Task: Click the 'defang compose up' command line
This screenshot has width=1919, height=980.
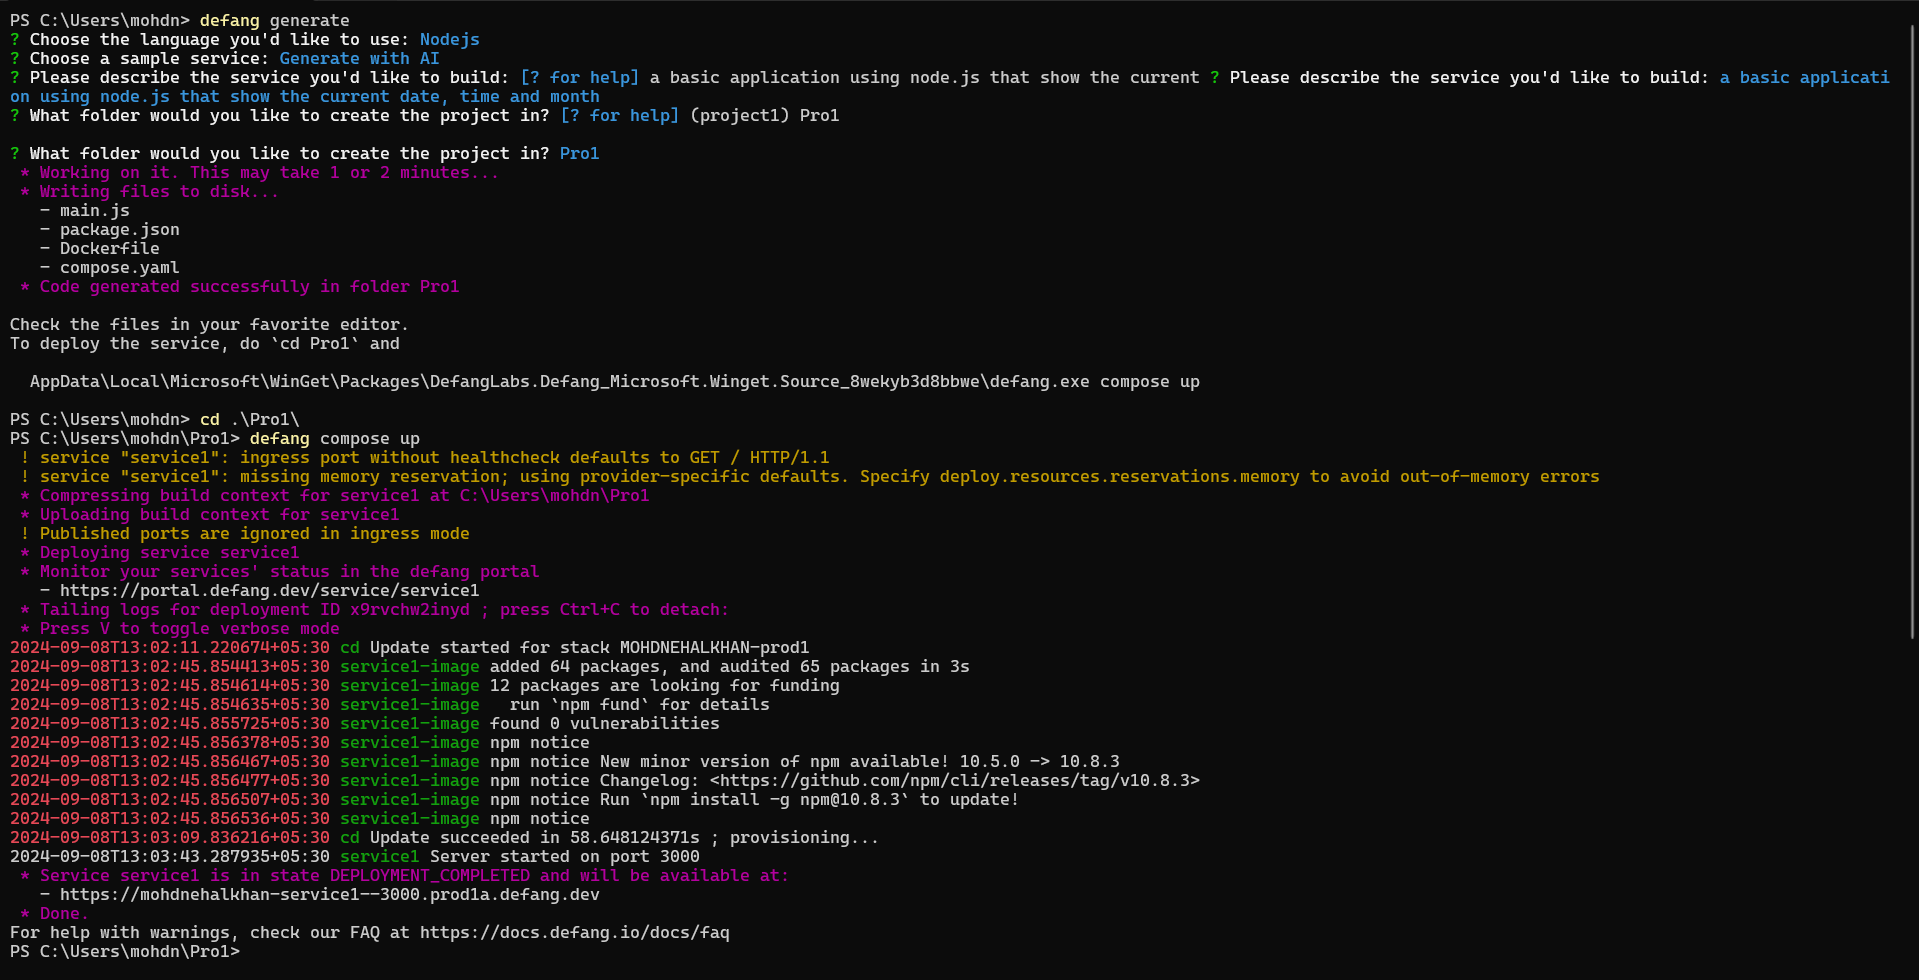Action: pyautogui.click(x=335, y=438)
